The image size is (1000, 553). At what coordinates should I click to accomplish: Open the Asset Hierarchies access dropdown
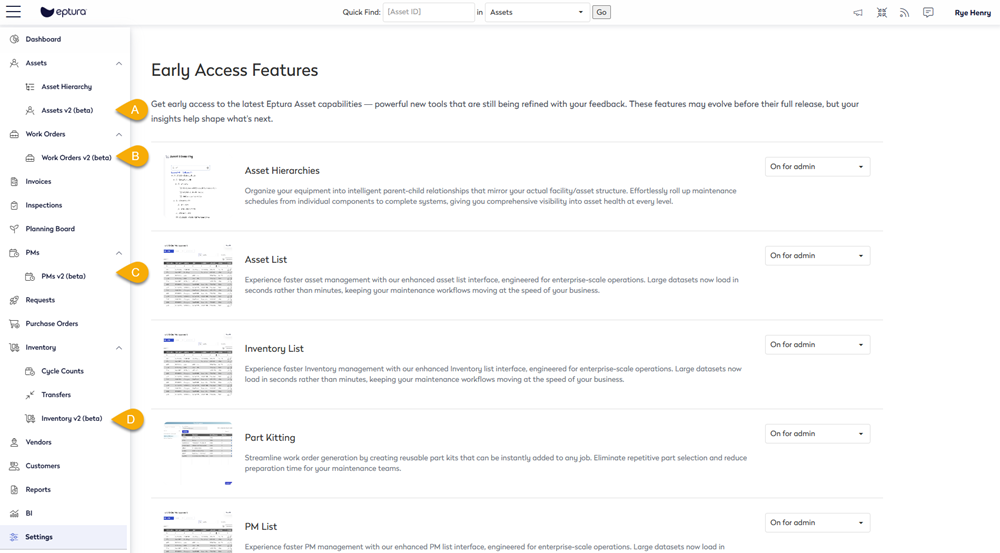[817, 167]
